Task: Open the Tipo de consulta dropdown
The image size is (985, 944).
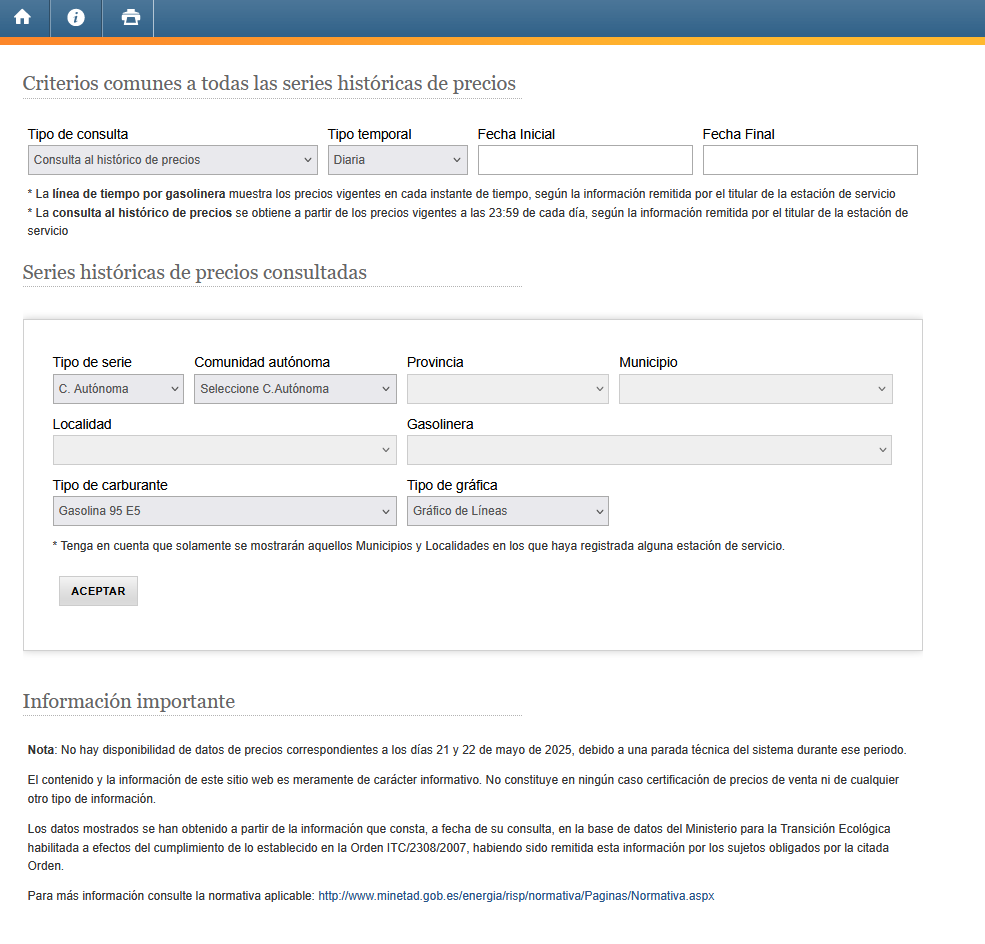Action: (173, 160)
